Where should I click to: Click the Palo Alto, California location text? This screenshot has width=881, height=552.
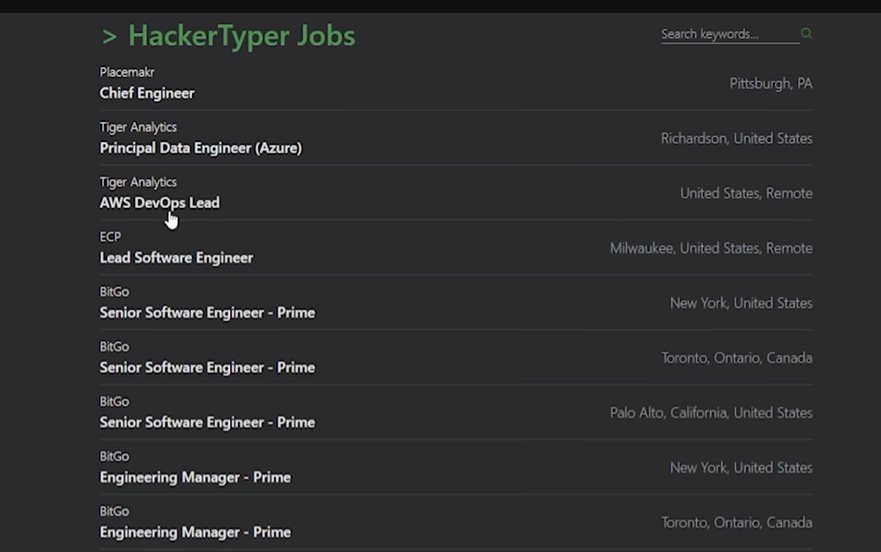point(711,413)
